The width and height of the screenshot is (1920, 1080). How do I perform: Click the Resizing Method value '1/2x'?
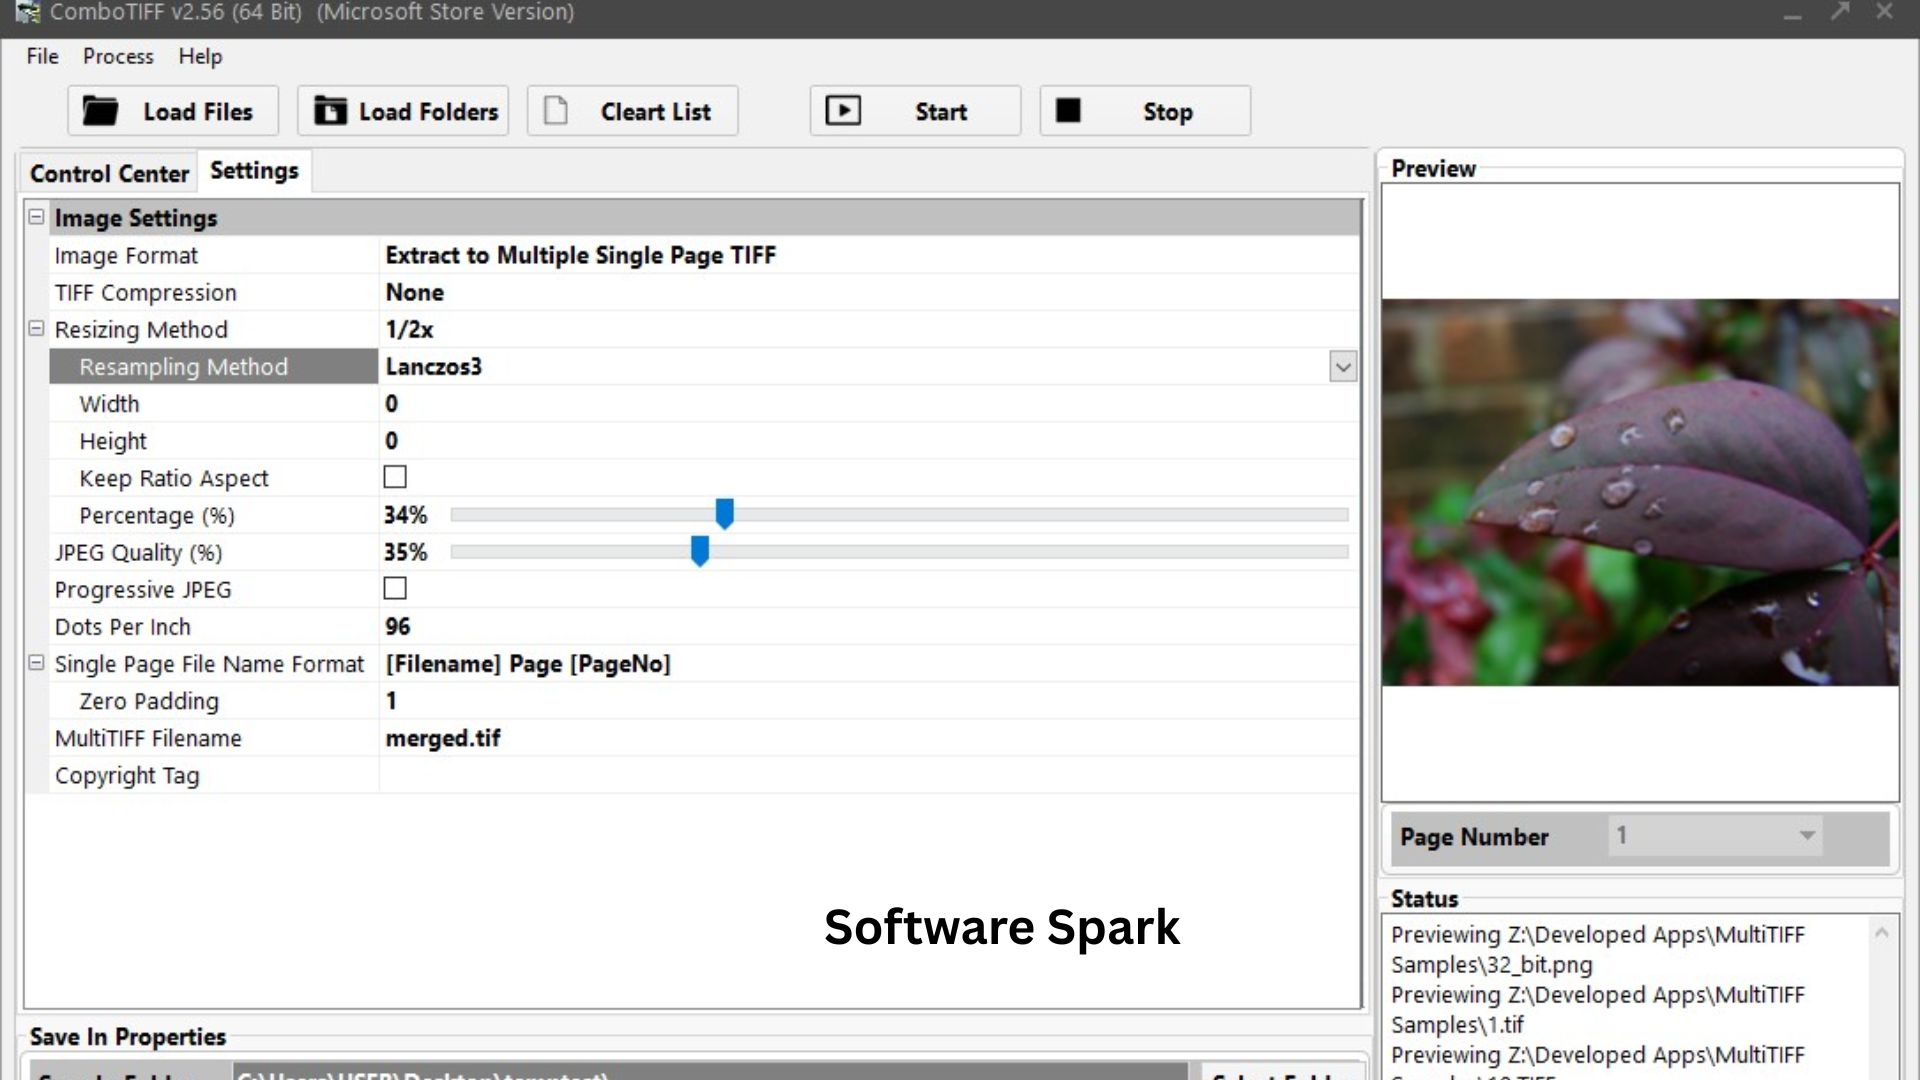click(x=409, y=329)
